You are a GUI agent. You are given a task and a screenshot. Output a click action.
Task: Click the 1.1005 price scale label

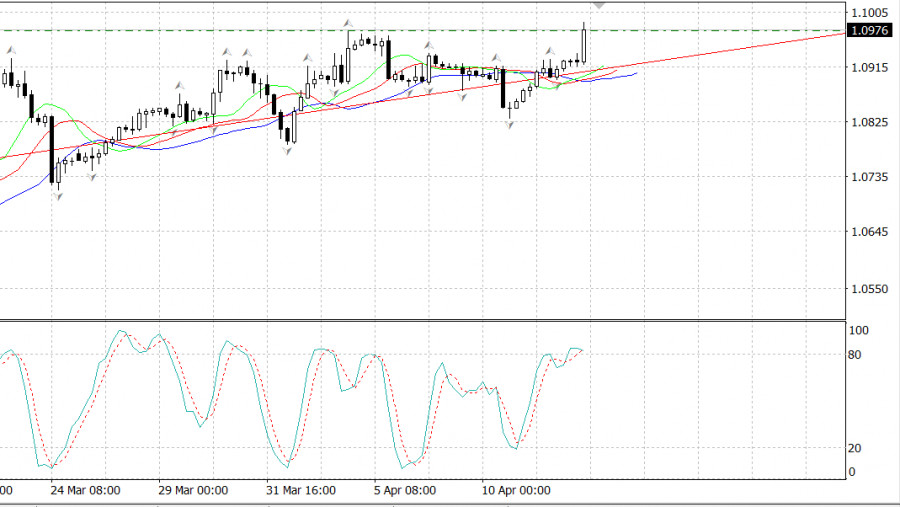pos(870,13)
